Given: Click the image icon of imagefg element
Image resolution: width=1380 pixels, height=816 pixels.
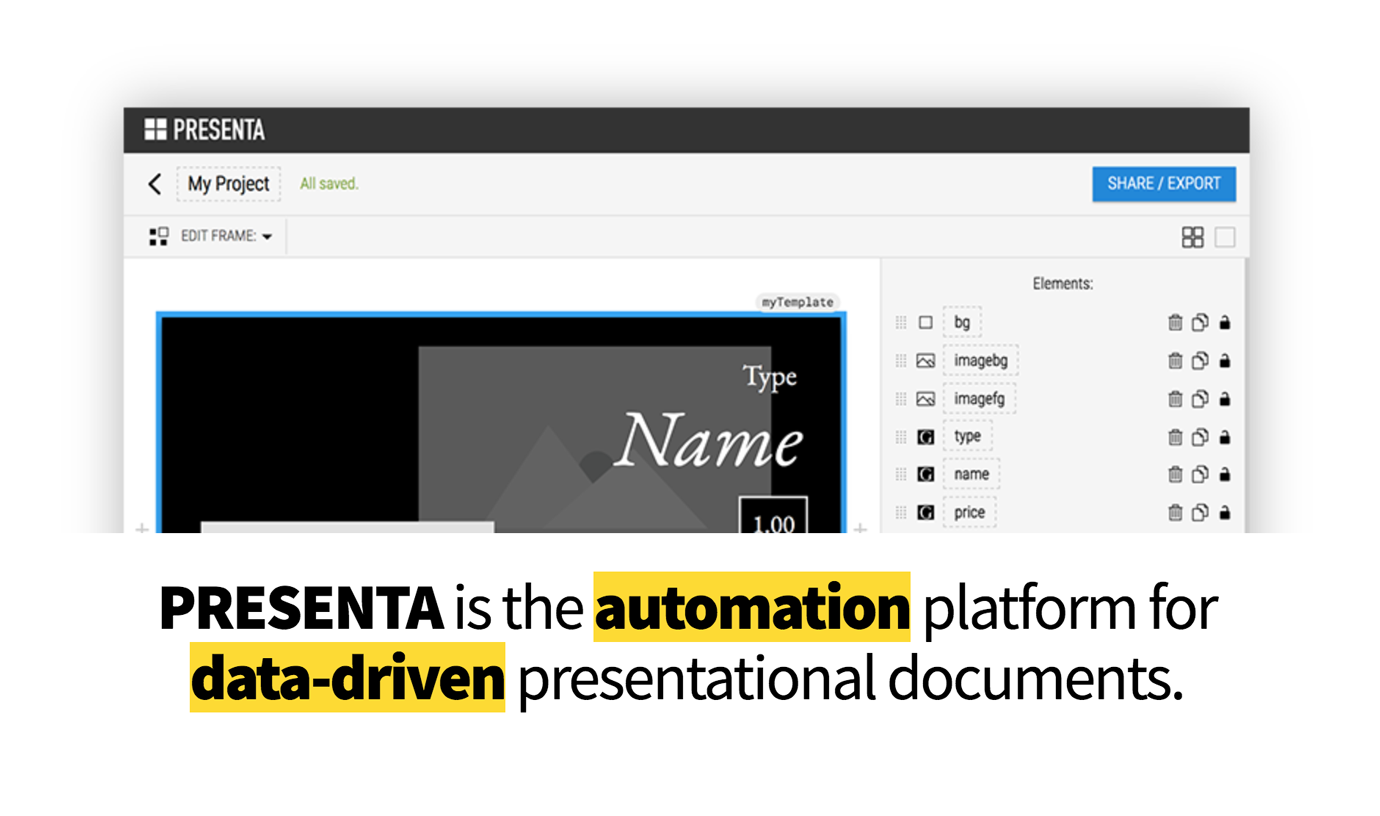Looking at the screenshot, I should [926, 399].
